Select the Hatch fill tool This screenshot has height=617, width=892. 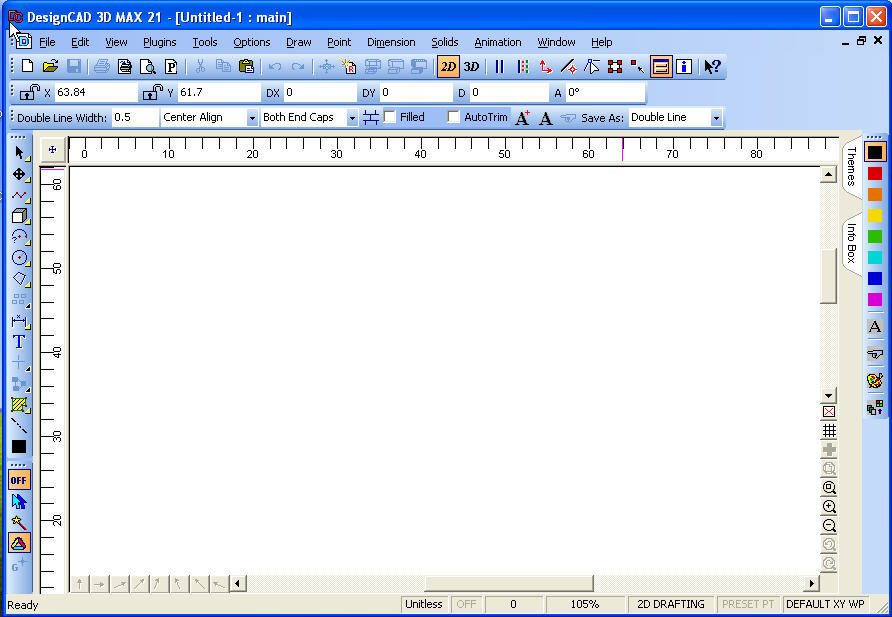[20, 405]
